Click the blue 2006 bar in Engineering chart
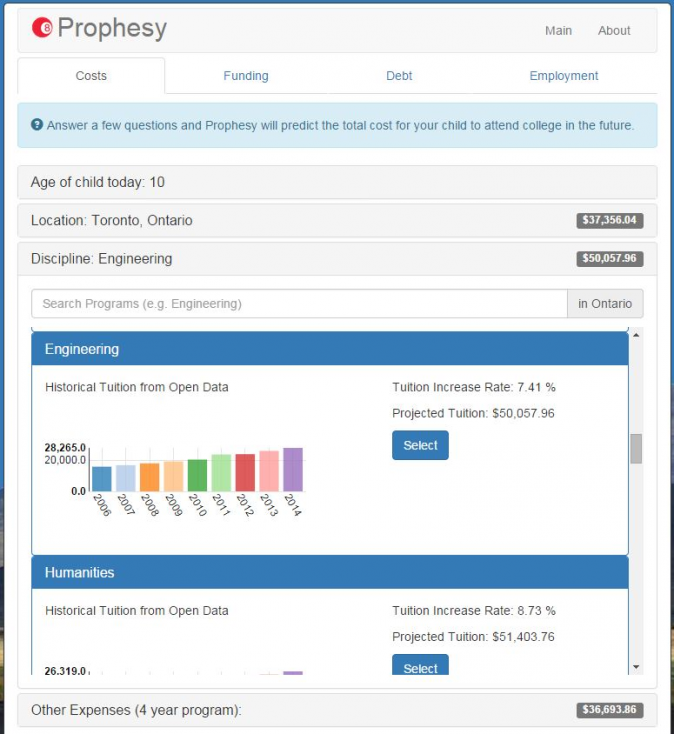674x734 pixels. tap(102, 479)
